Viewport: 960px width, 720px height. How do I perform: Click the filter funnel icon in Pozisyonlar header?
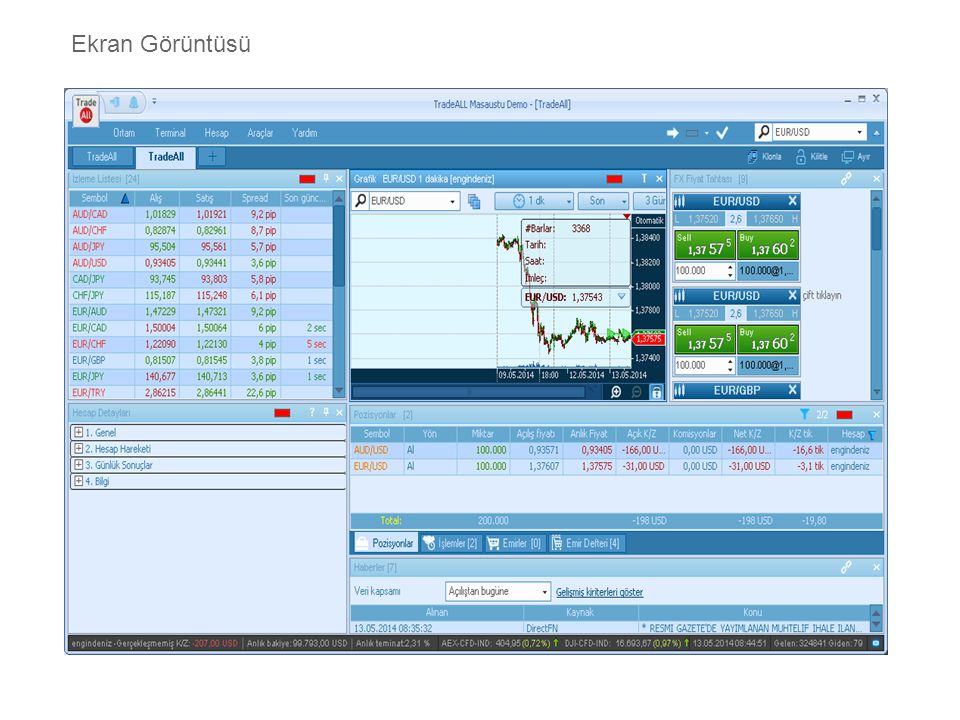804,414
